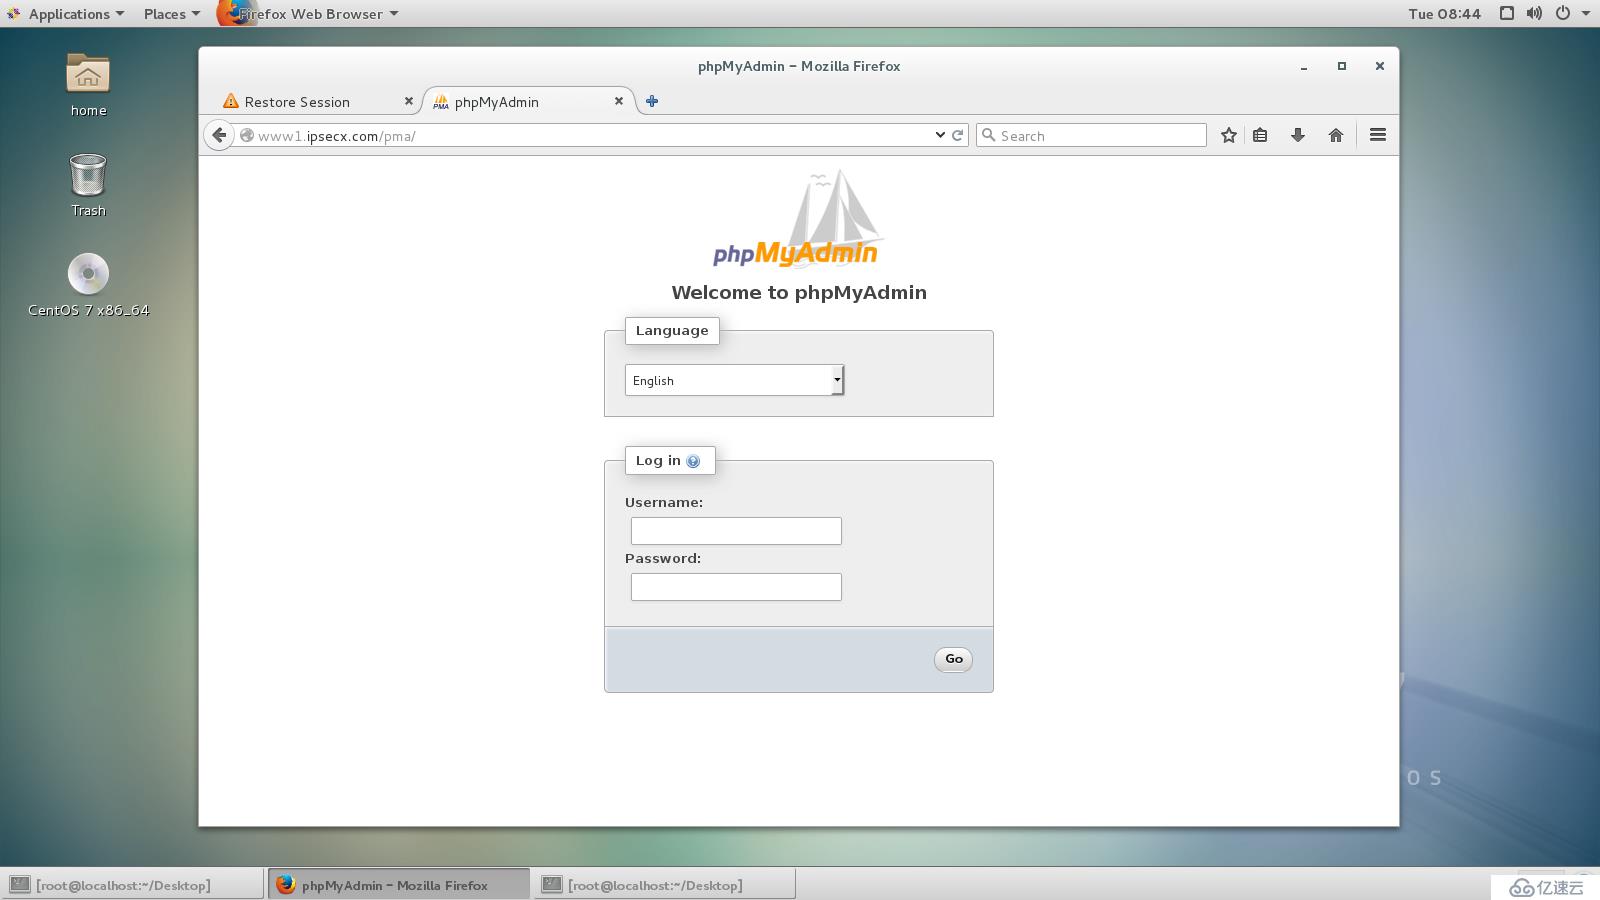Show bookmarks list icon
Screen dimensions: 1600x900
[x=1260, y=135]
